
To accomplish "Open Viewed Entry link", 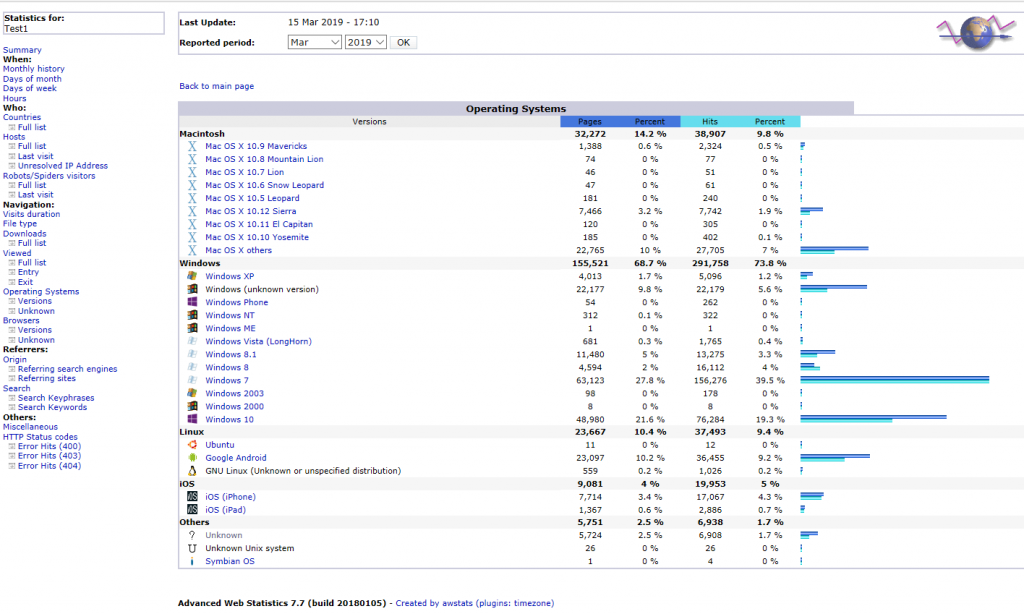I will pos(28,272).
